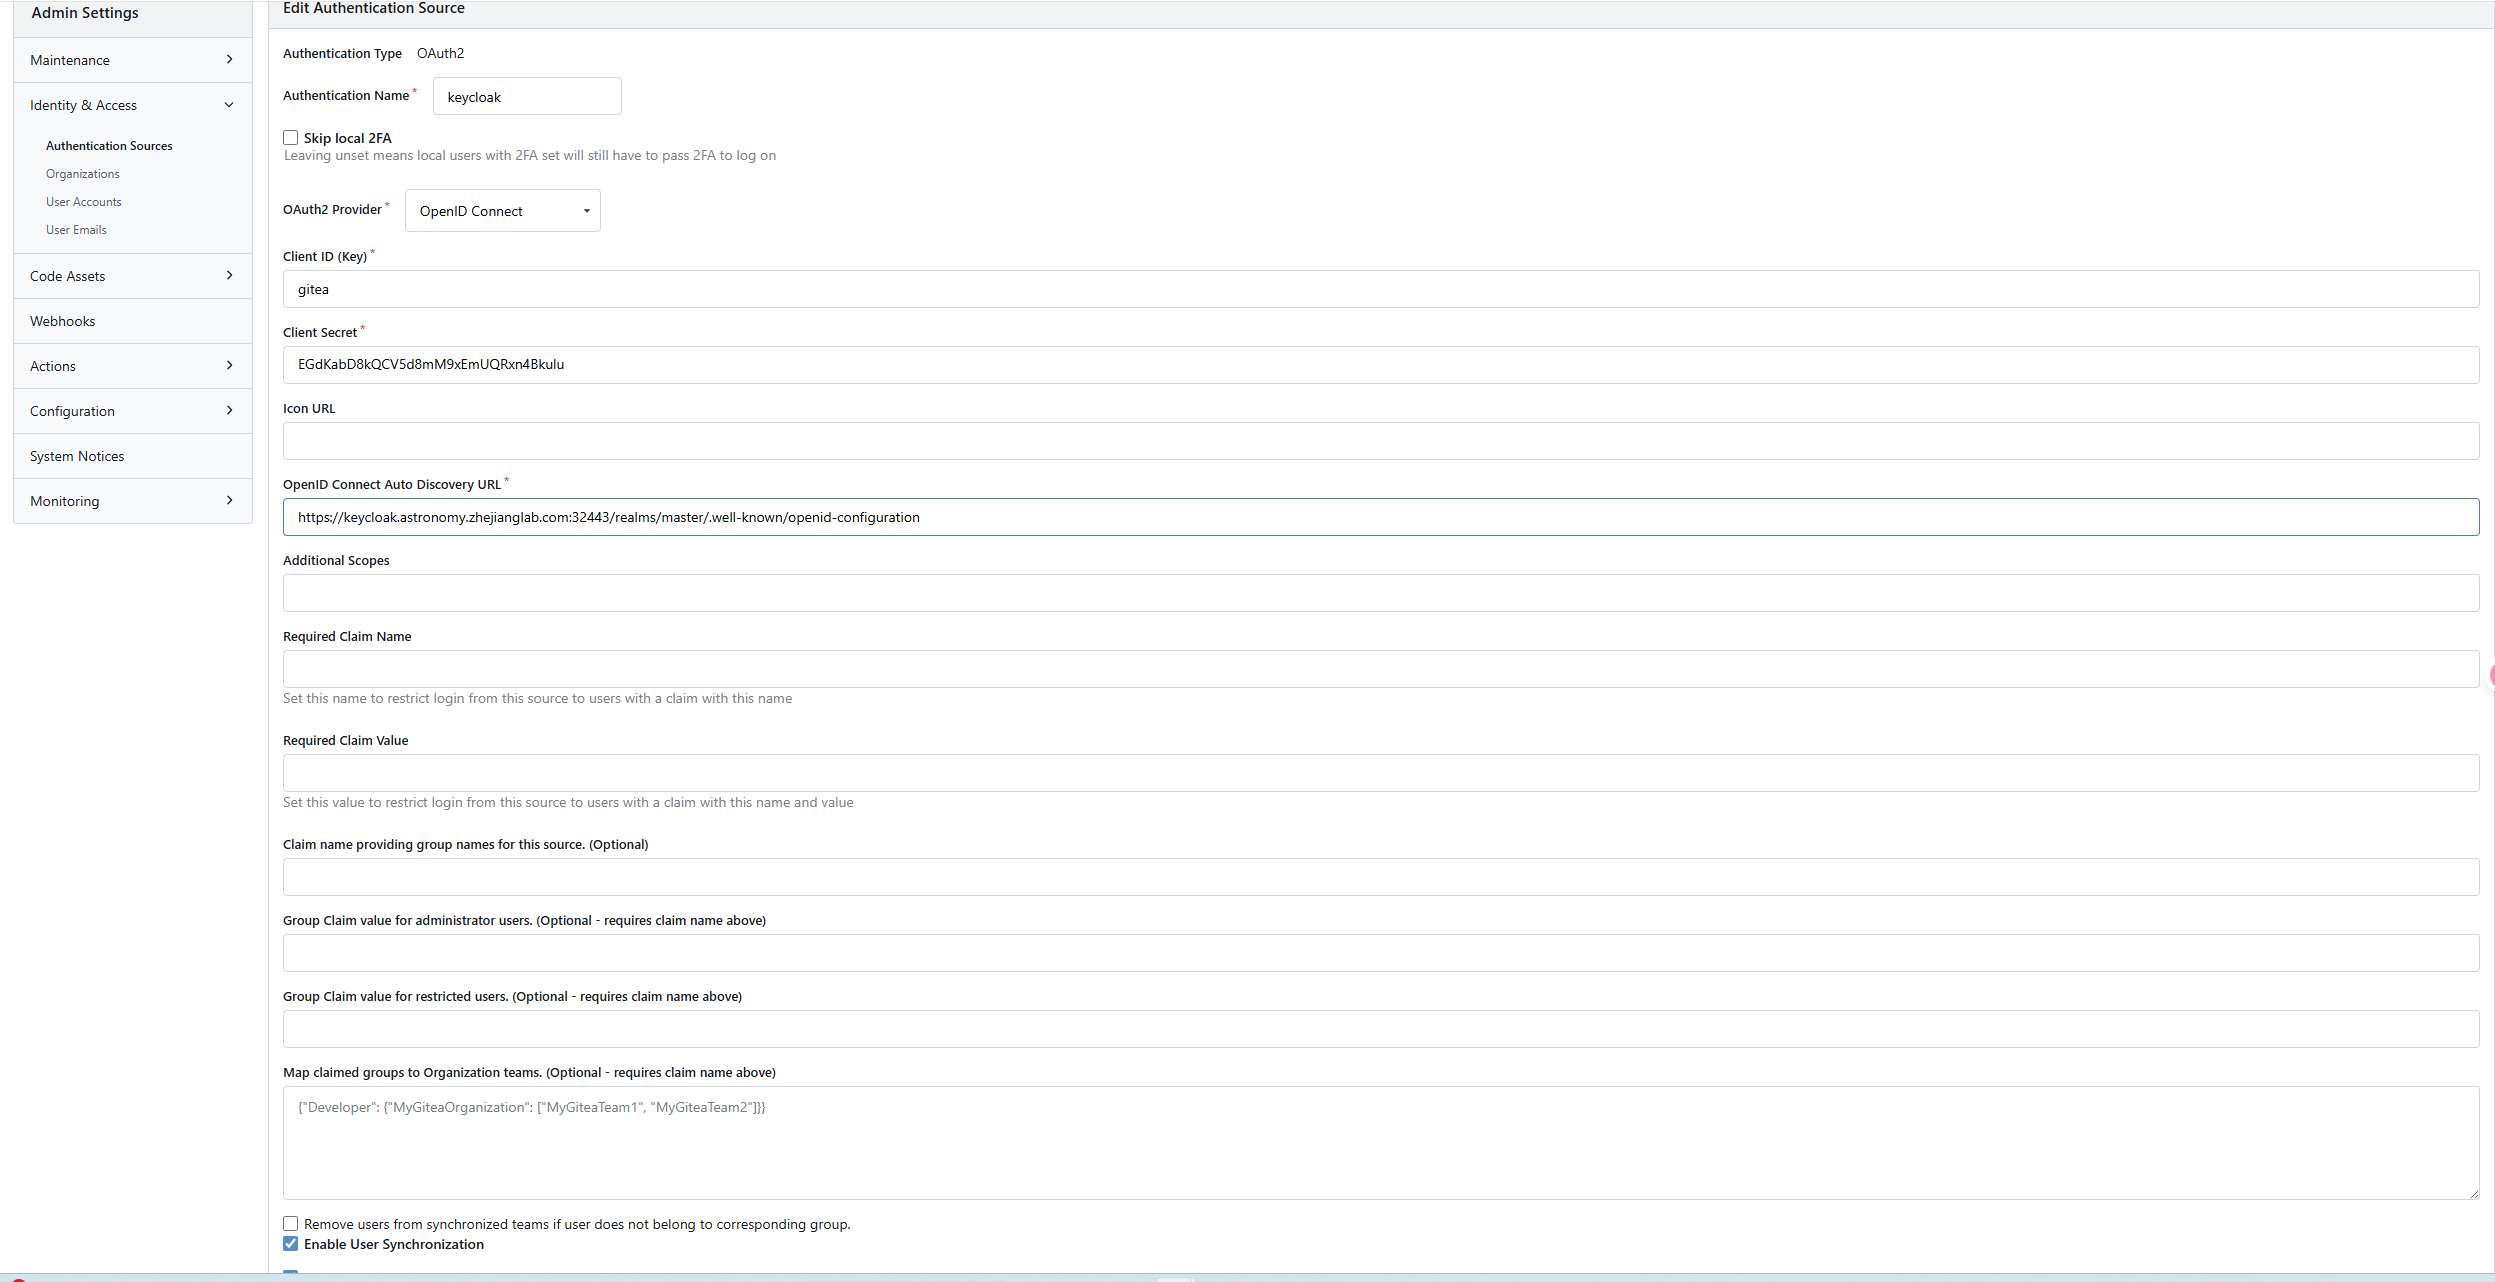2495x1282 pixels.
Task: Focus the OpenID Connect Auto Discovery URL field
Action: pyautogui.click(x=1380, y=517)
